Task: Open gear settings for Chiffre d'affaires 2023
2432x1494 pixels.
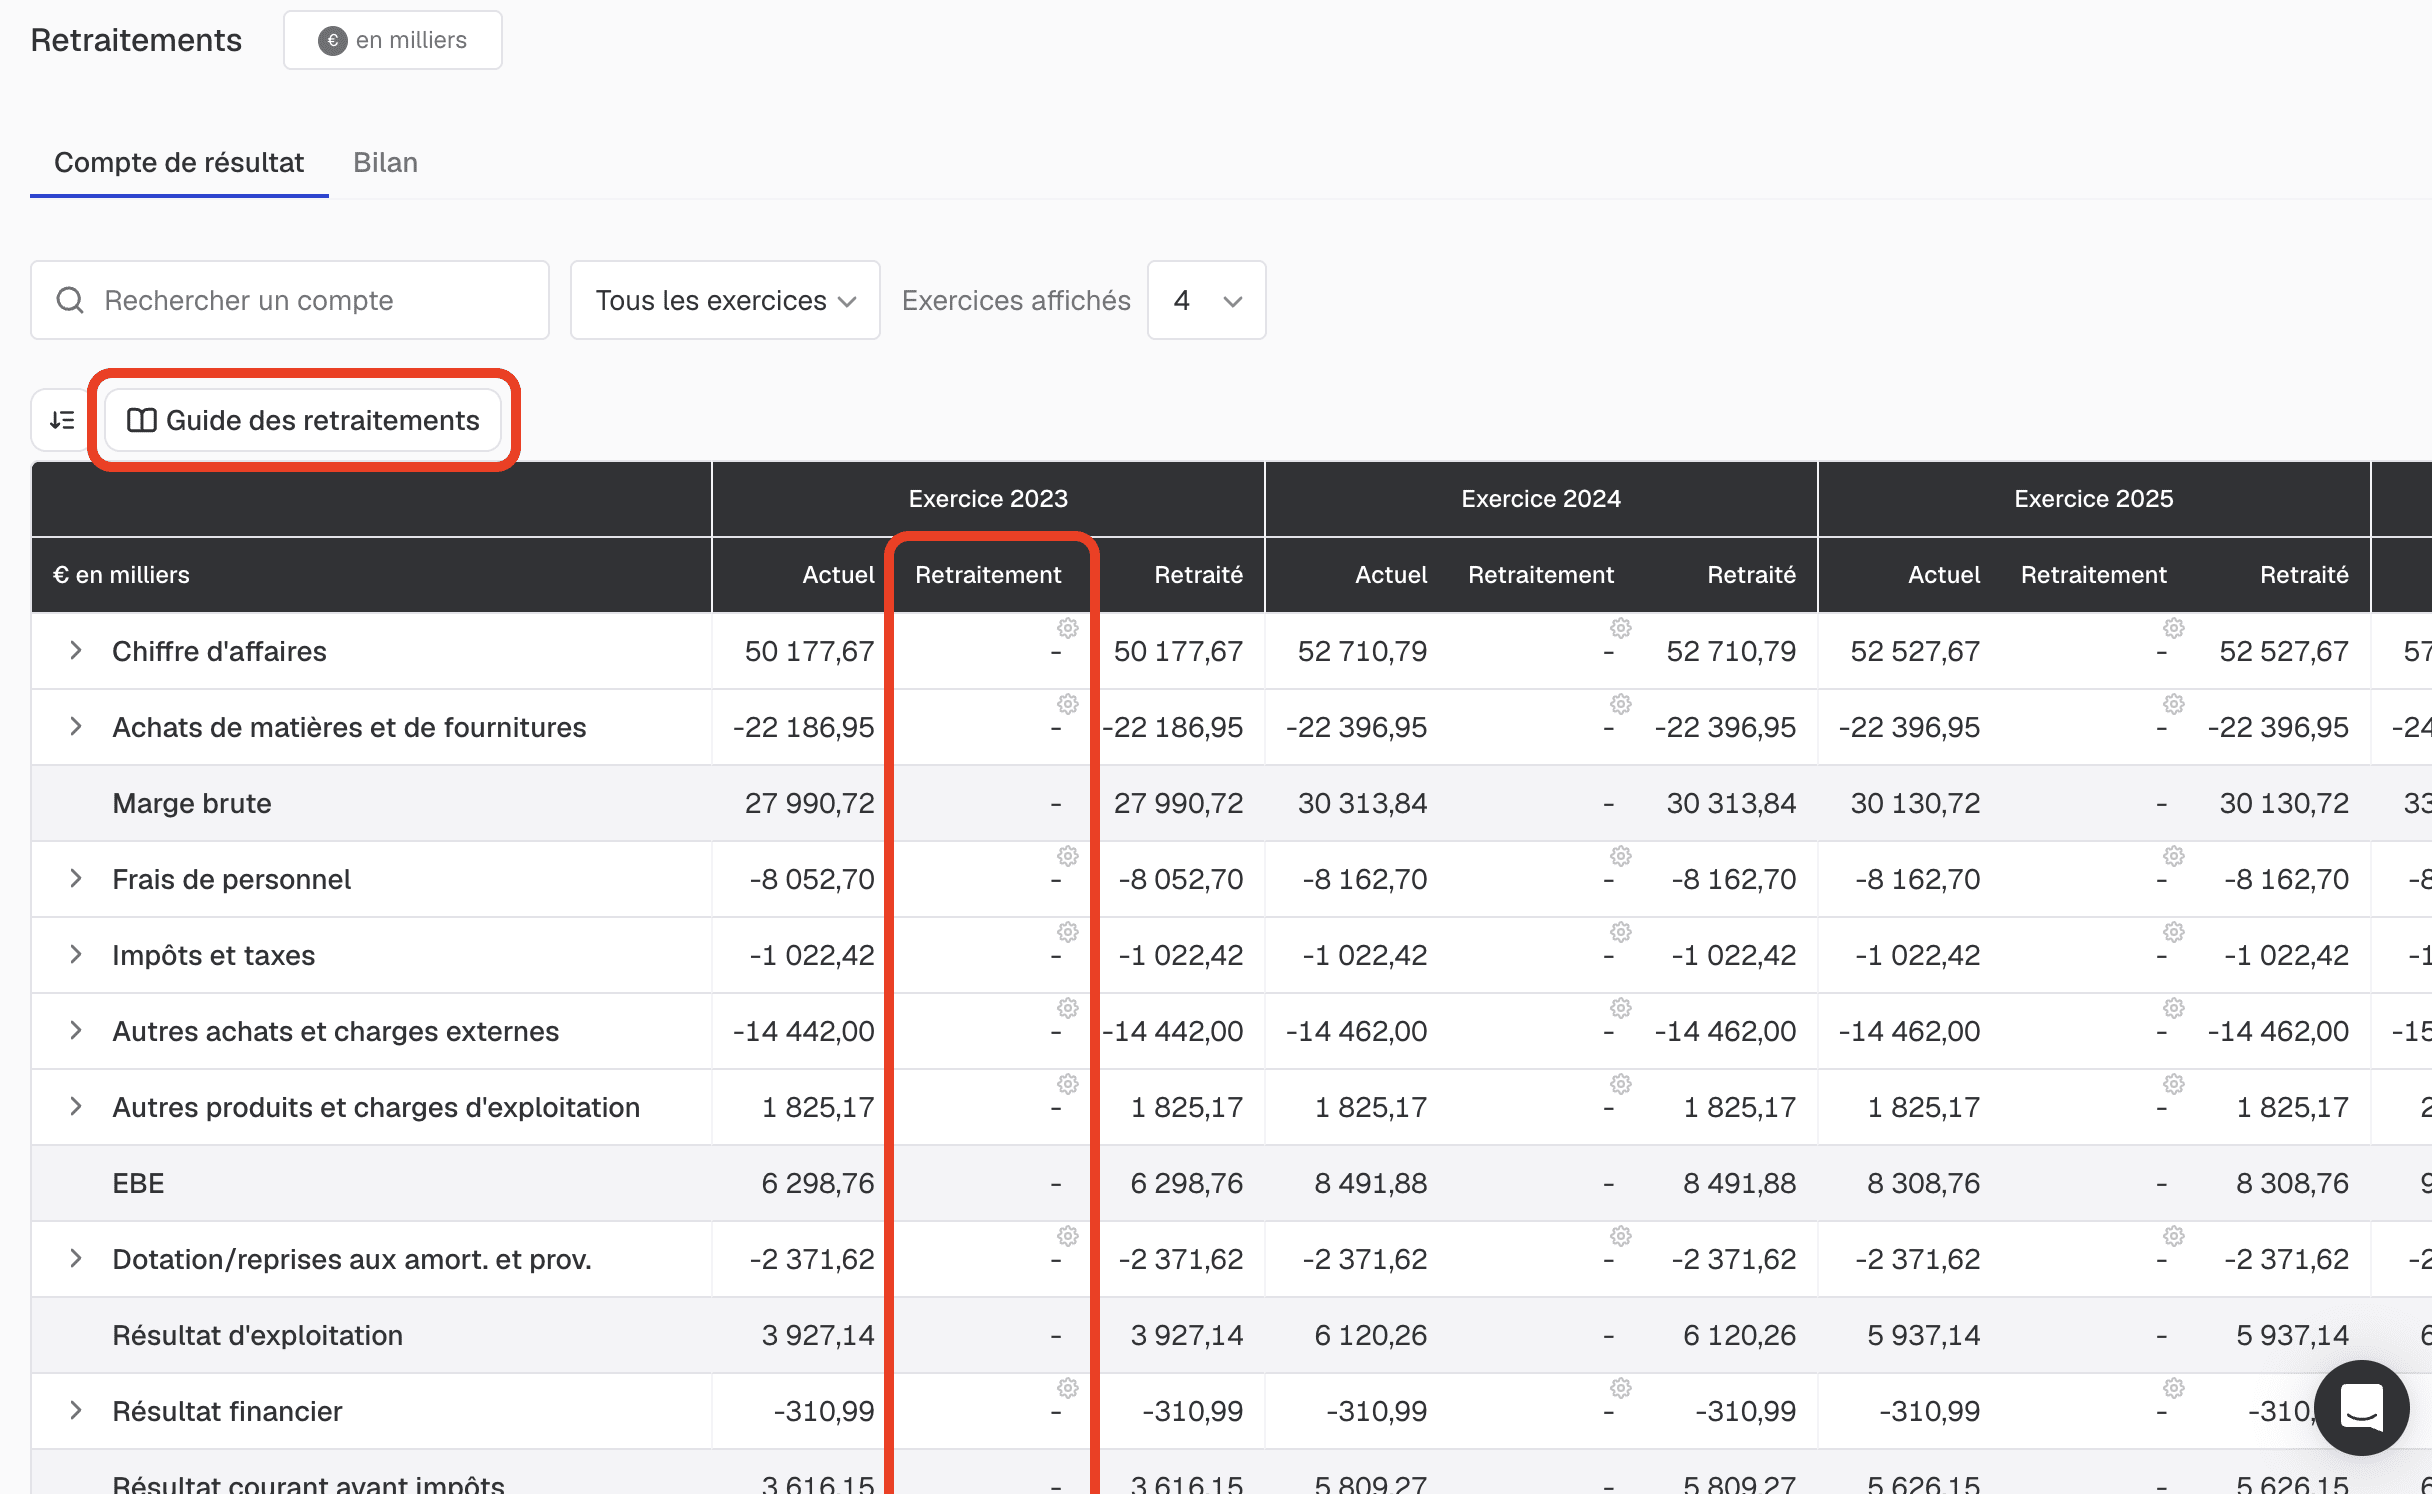Action: click(x=1068, y=628)
